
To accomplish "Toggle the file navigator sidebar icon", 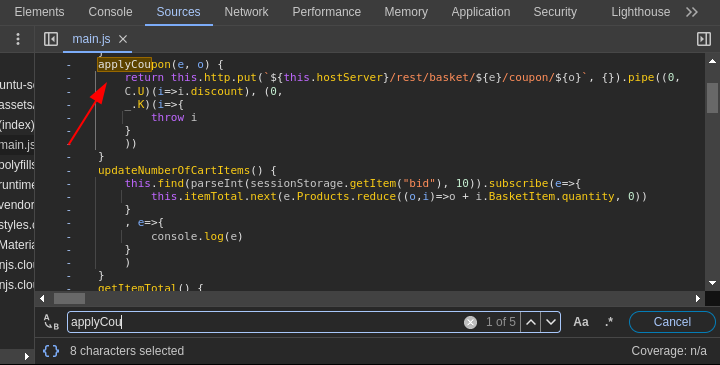I will pos(51,39).
